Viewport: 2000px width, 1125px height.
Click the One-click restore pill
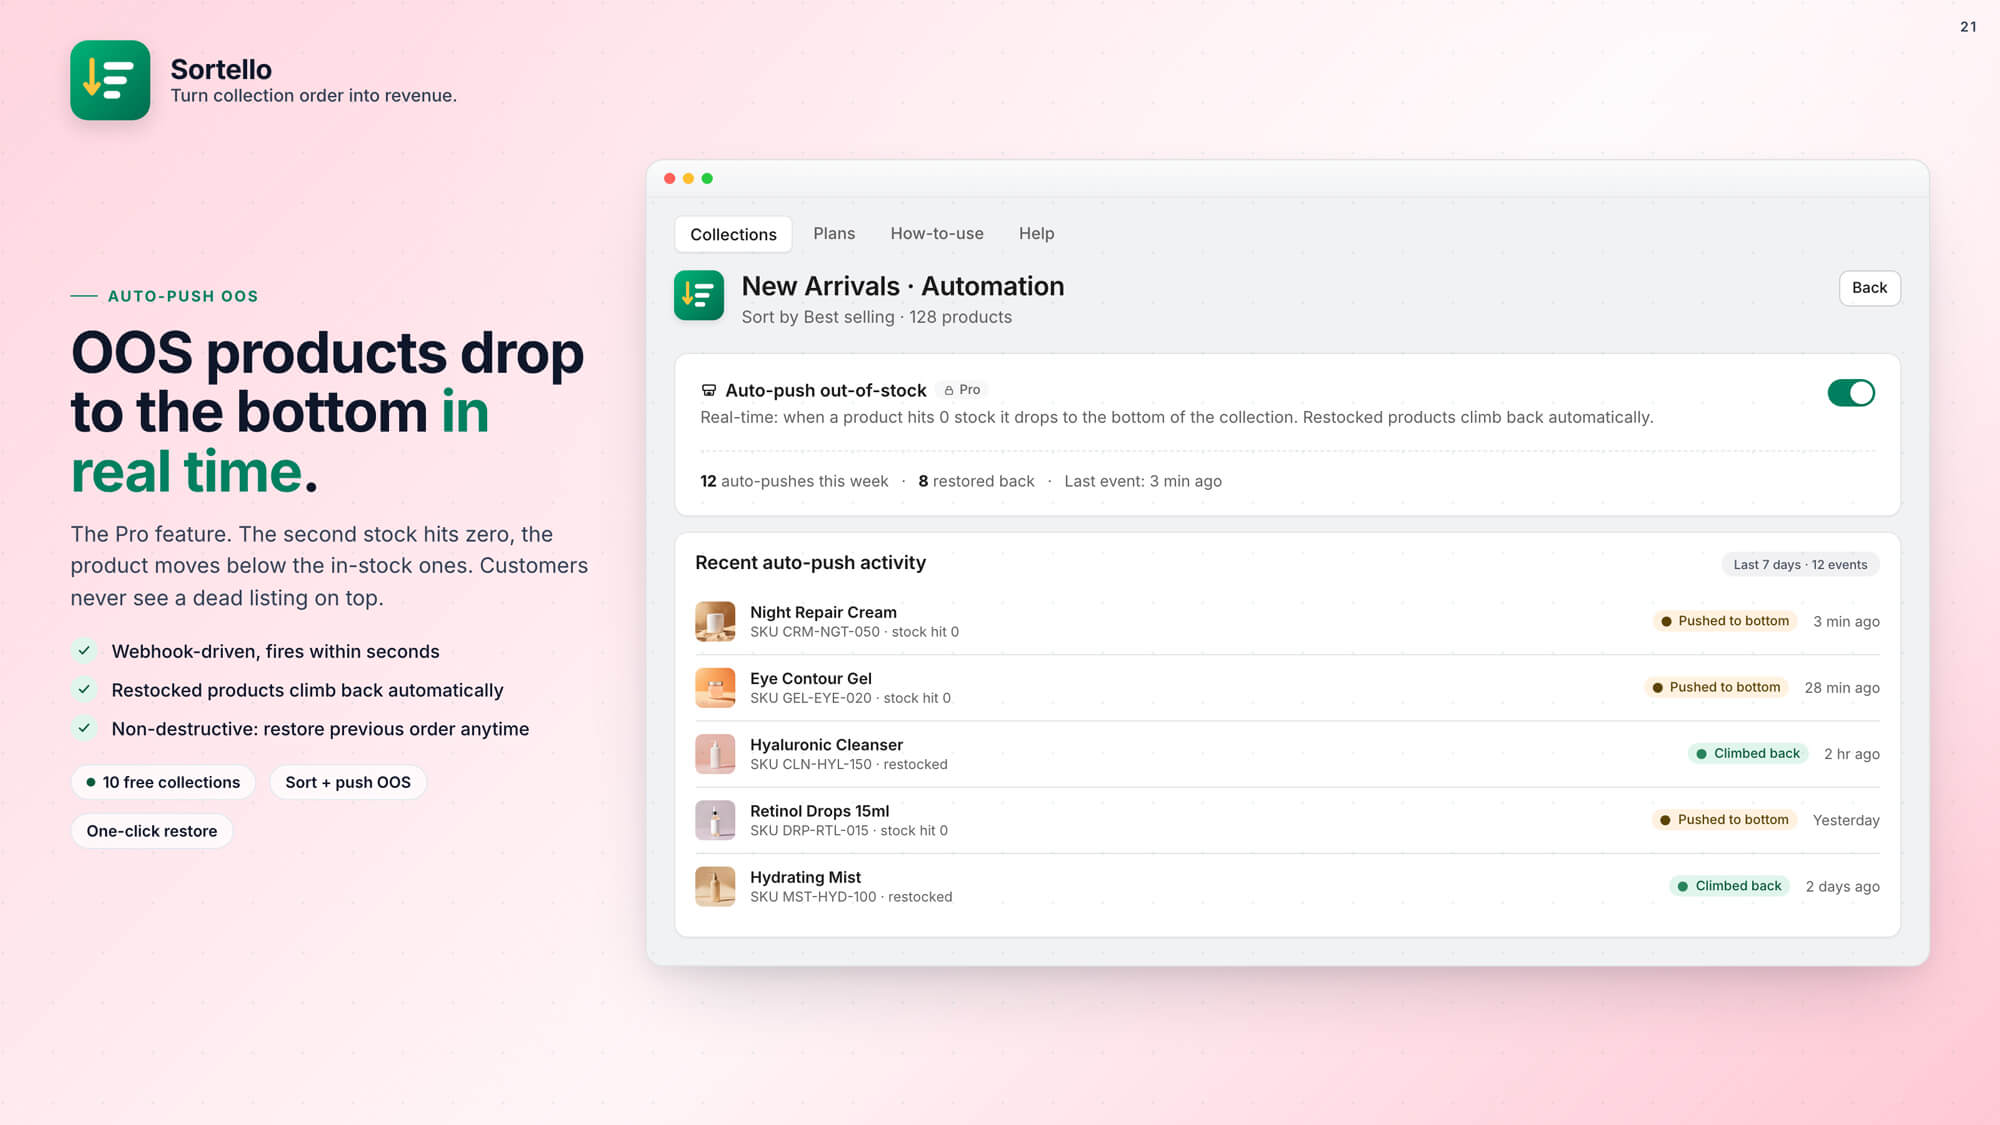tap(152, 831)
